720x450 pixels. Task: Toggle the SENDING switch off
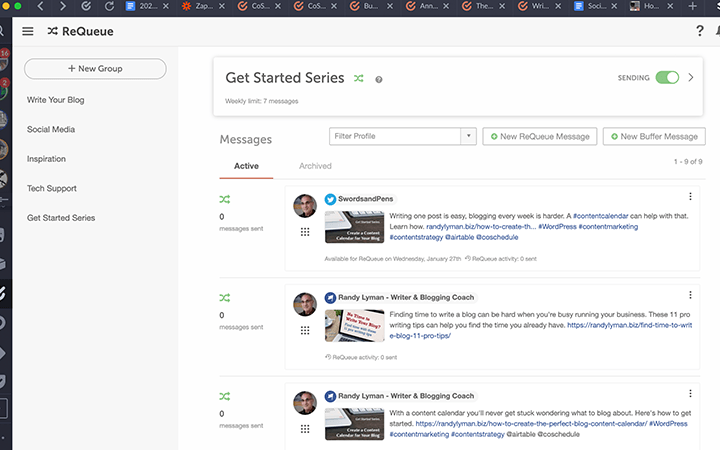click(667, 78)
